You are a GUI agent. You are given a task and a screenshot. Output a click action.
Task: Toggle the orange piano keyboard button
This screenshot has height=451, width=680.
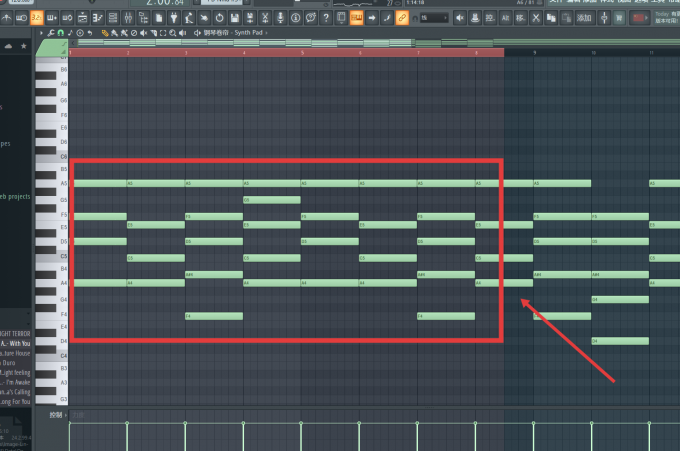coord(356,18)
